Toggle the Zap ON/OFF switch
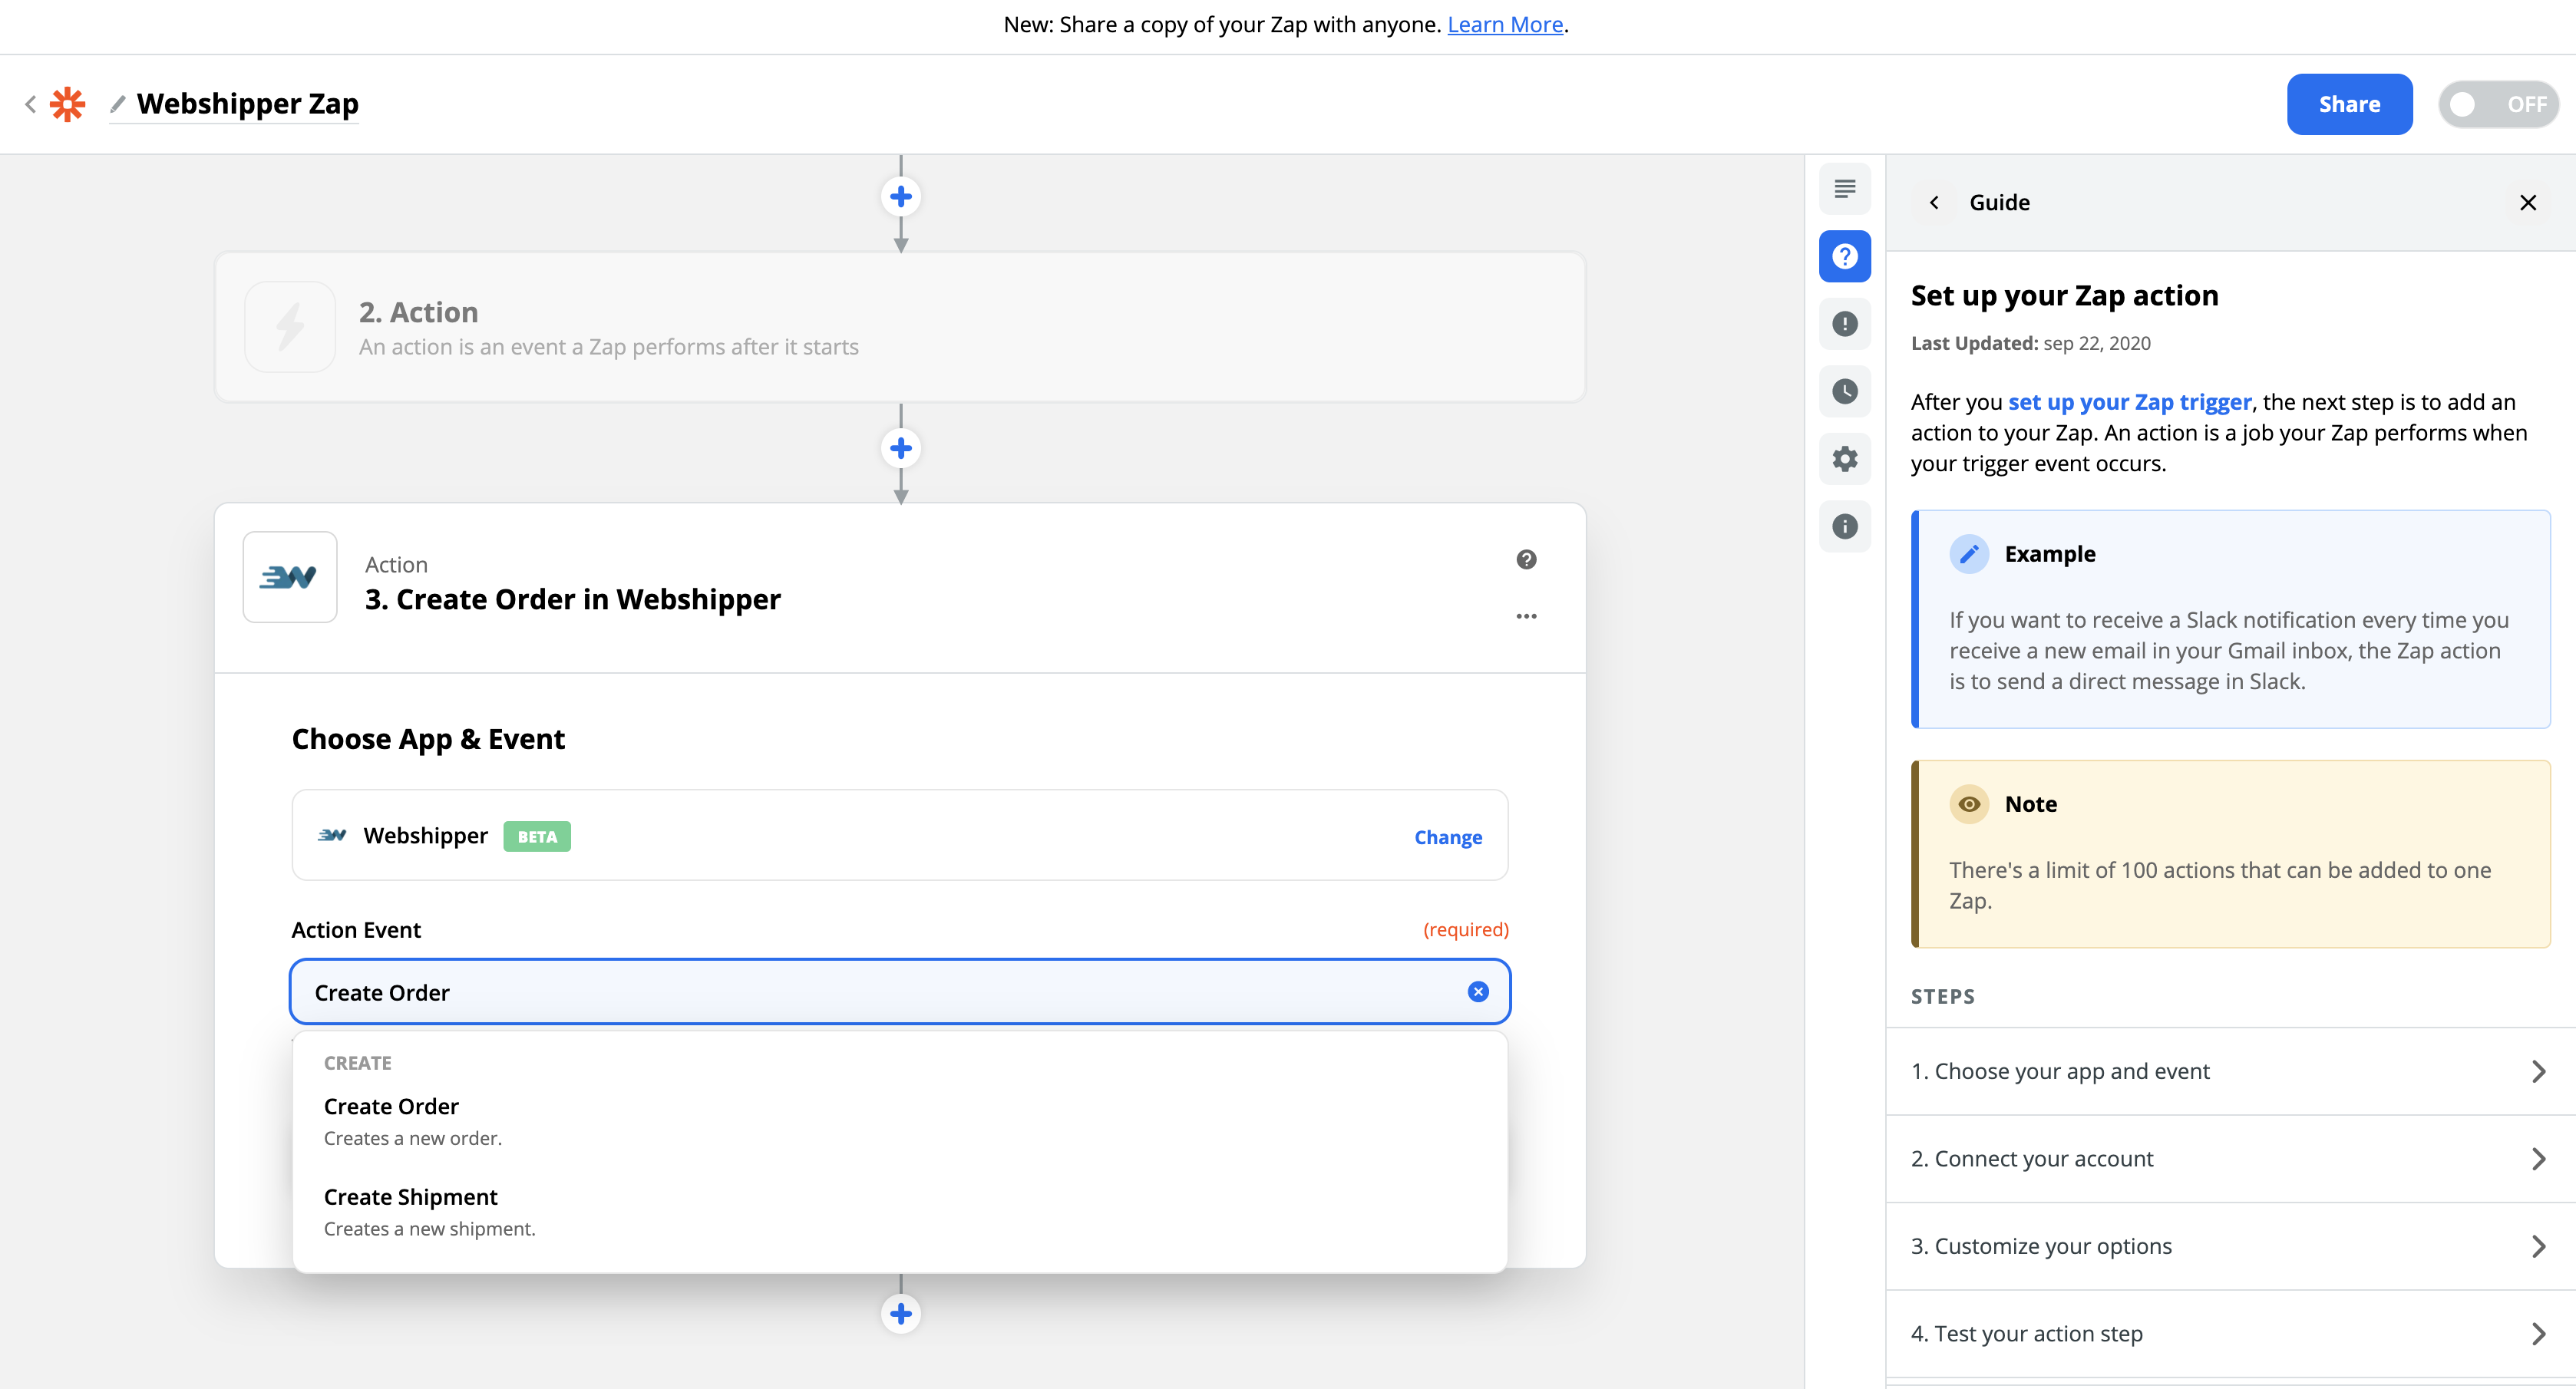 pyautogui.click(x=2498, y=104)
